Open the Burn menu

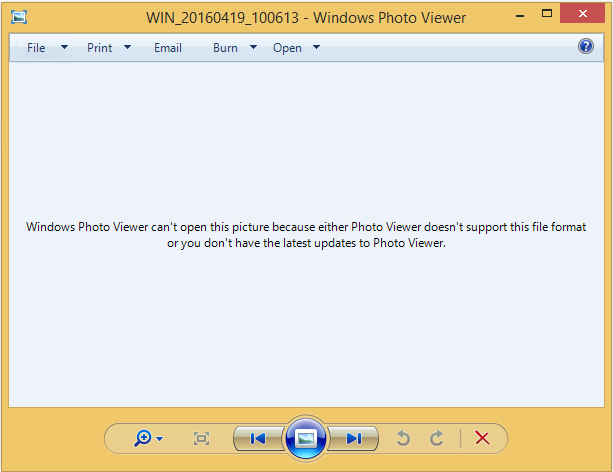pyautogui.click(x=225, y=48)
